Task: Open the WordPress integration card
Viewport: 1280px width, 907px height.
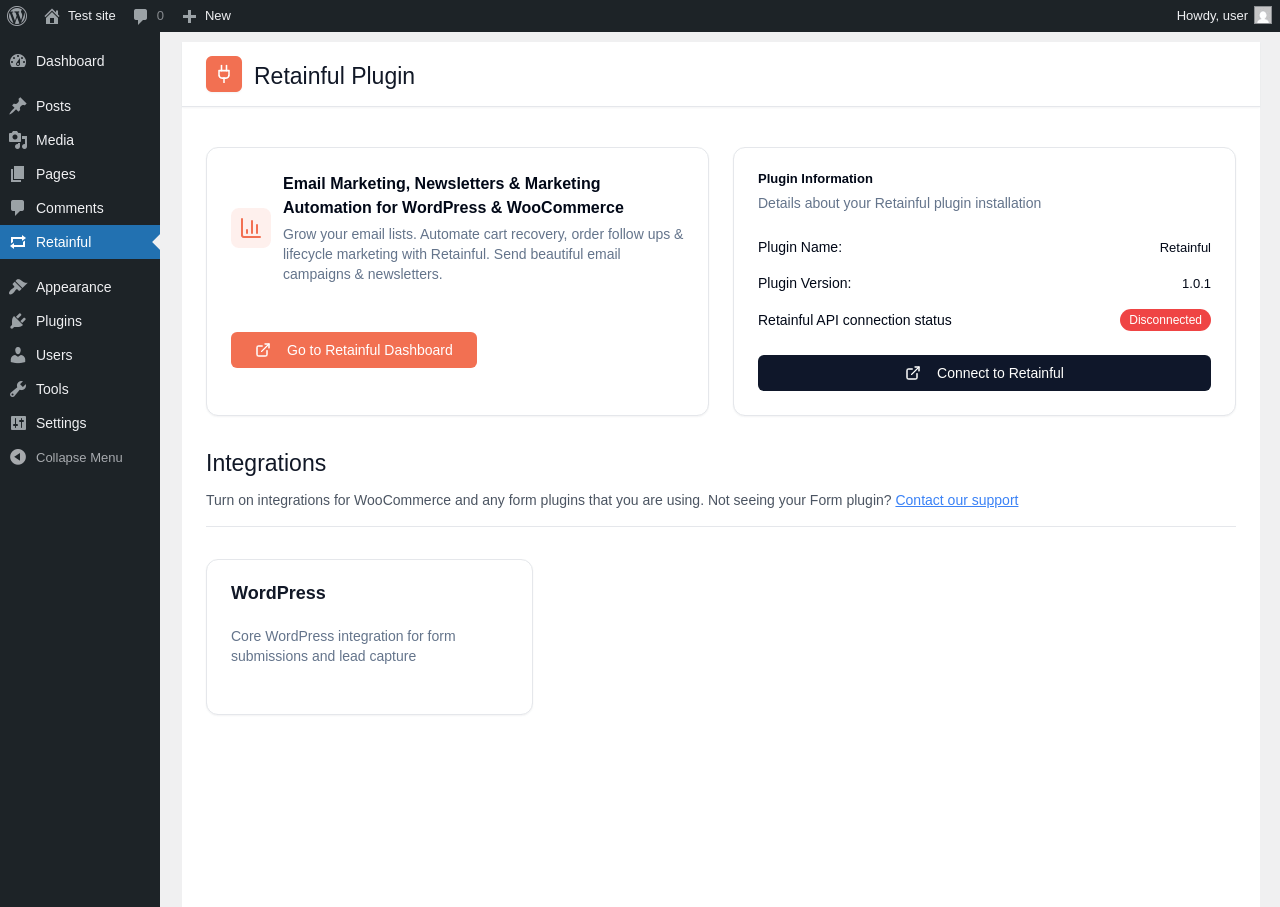Action: [369, 637]
